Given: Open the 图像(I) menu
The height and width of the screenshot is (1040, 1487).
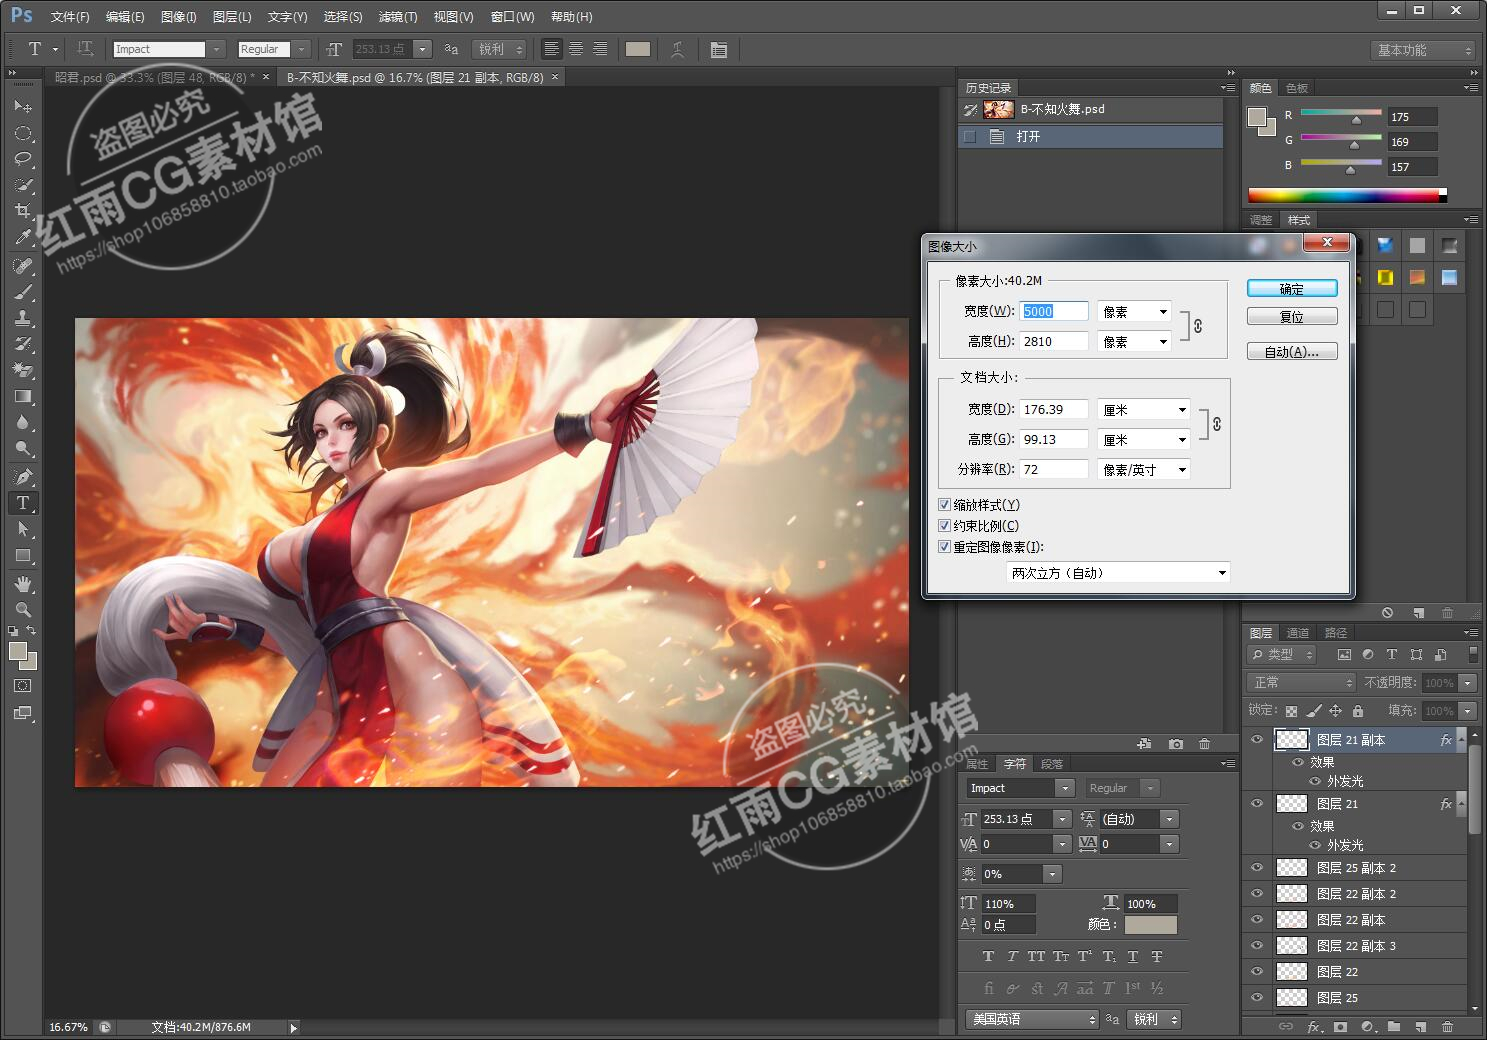Looking at the screenshot, I should 179,17.
